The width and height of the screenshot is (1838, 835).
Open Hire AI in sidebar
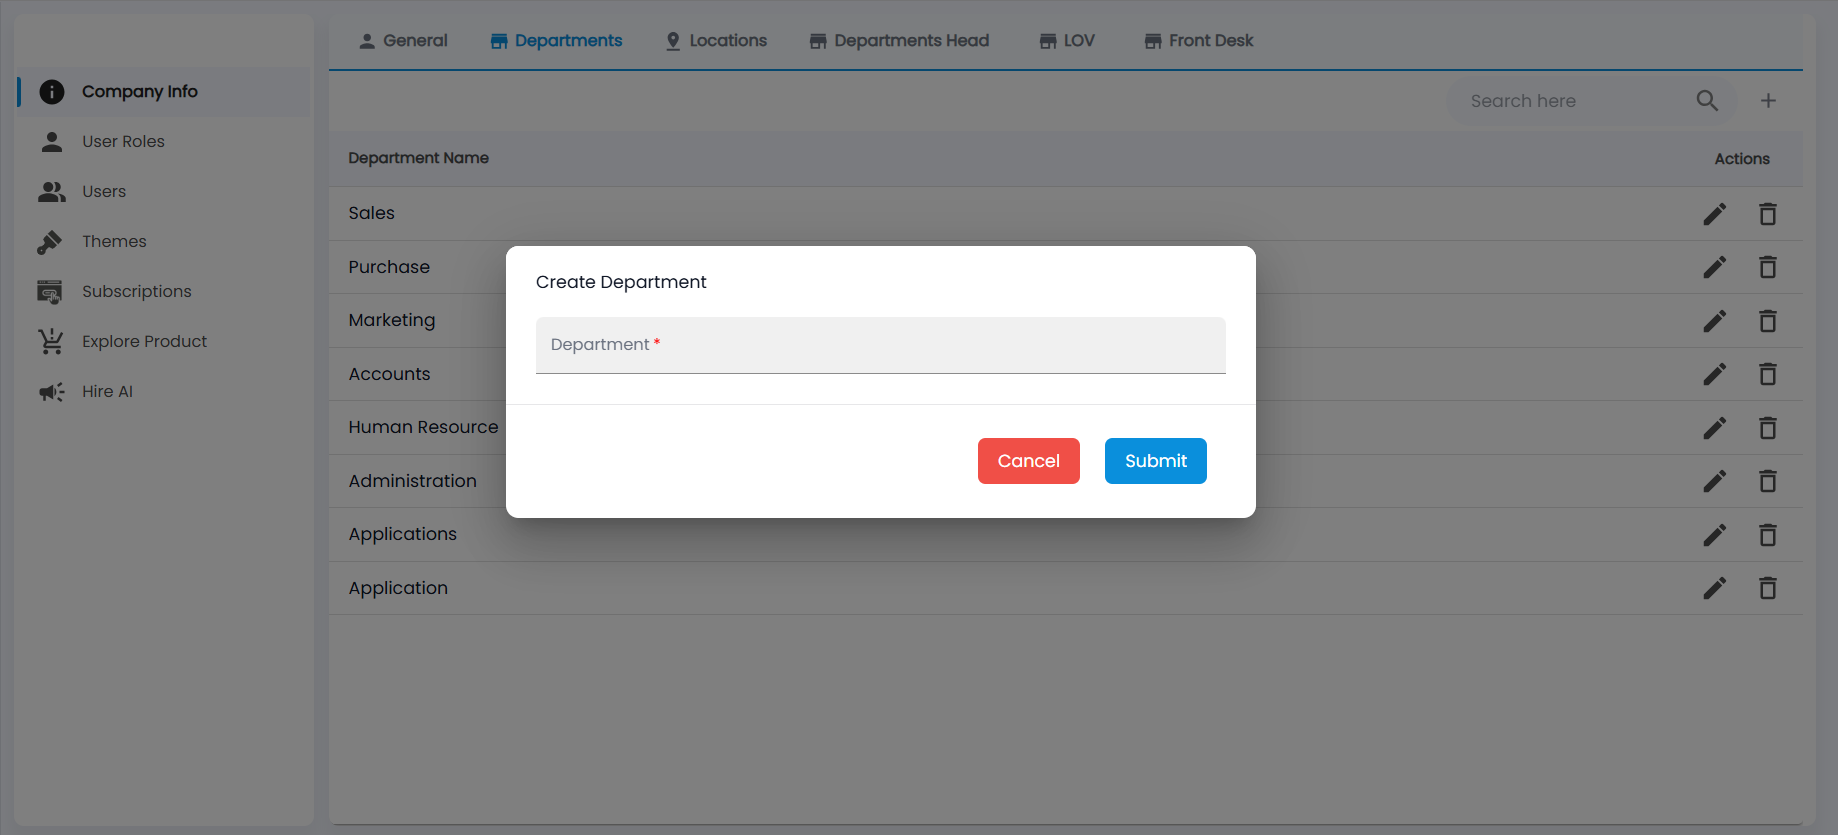pos(163,392)
